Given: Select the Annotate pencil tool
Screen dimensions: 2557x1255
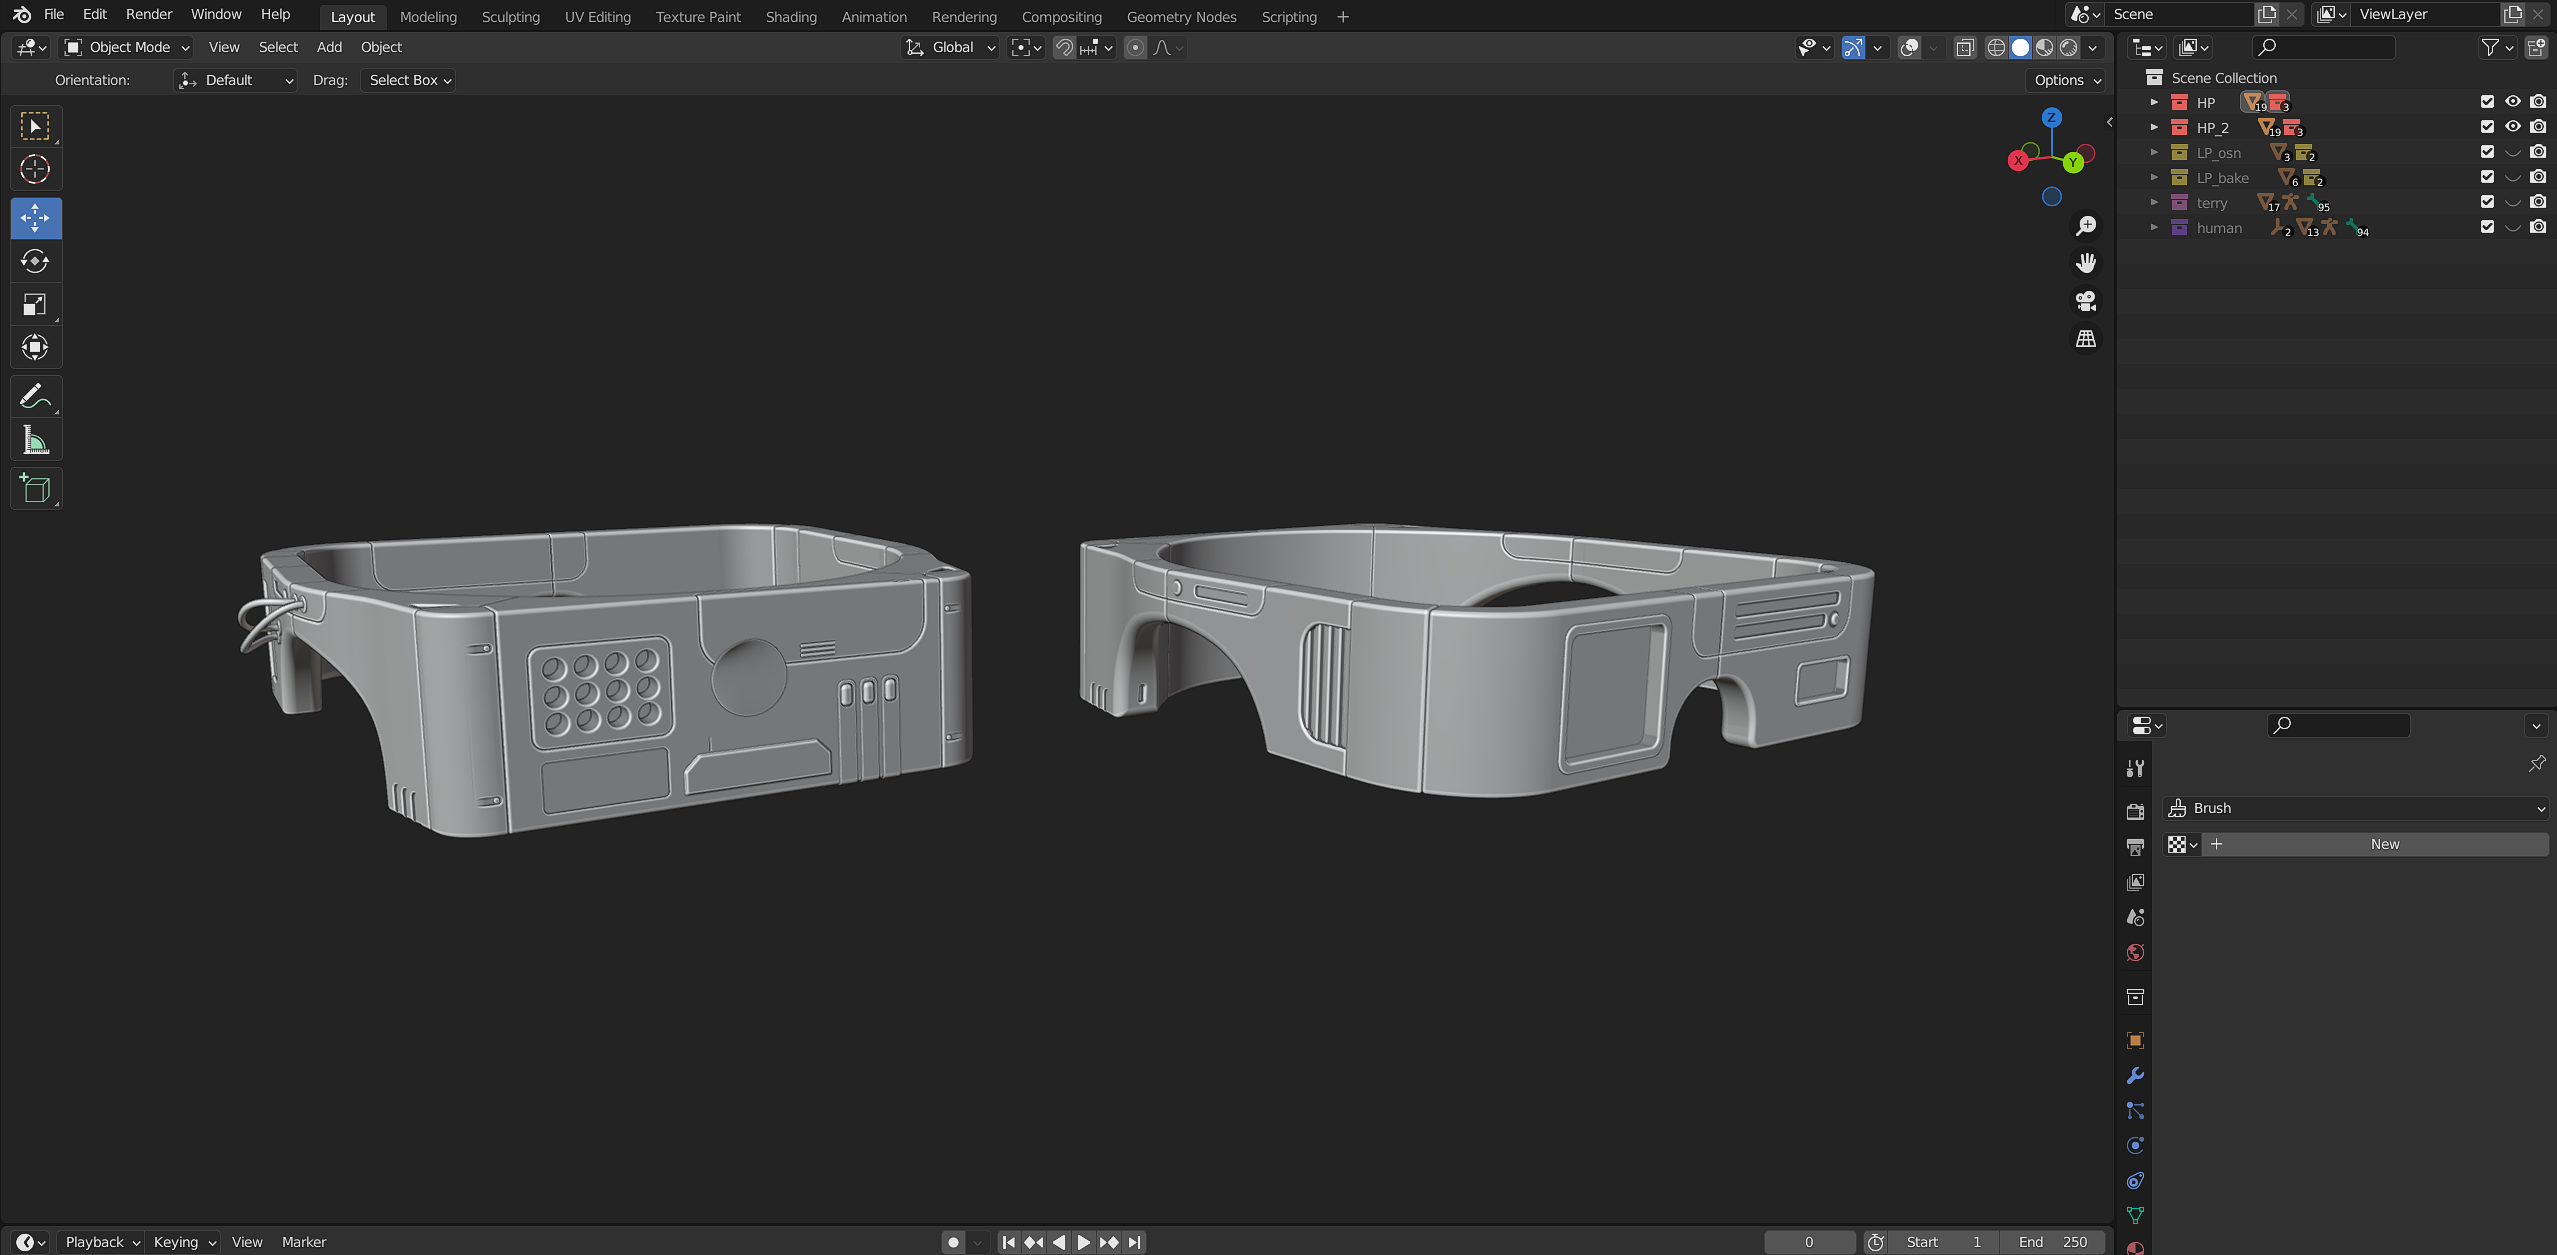Looking at the screenshot, I should click(x=35, y=397).
